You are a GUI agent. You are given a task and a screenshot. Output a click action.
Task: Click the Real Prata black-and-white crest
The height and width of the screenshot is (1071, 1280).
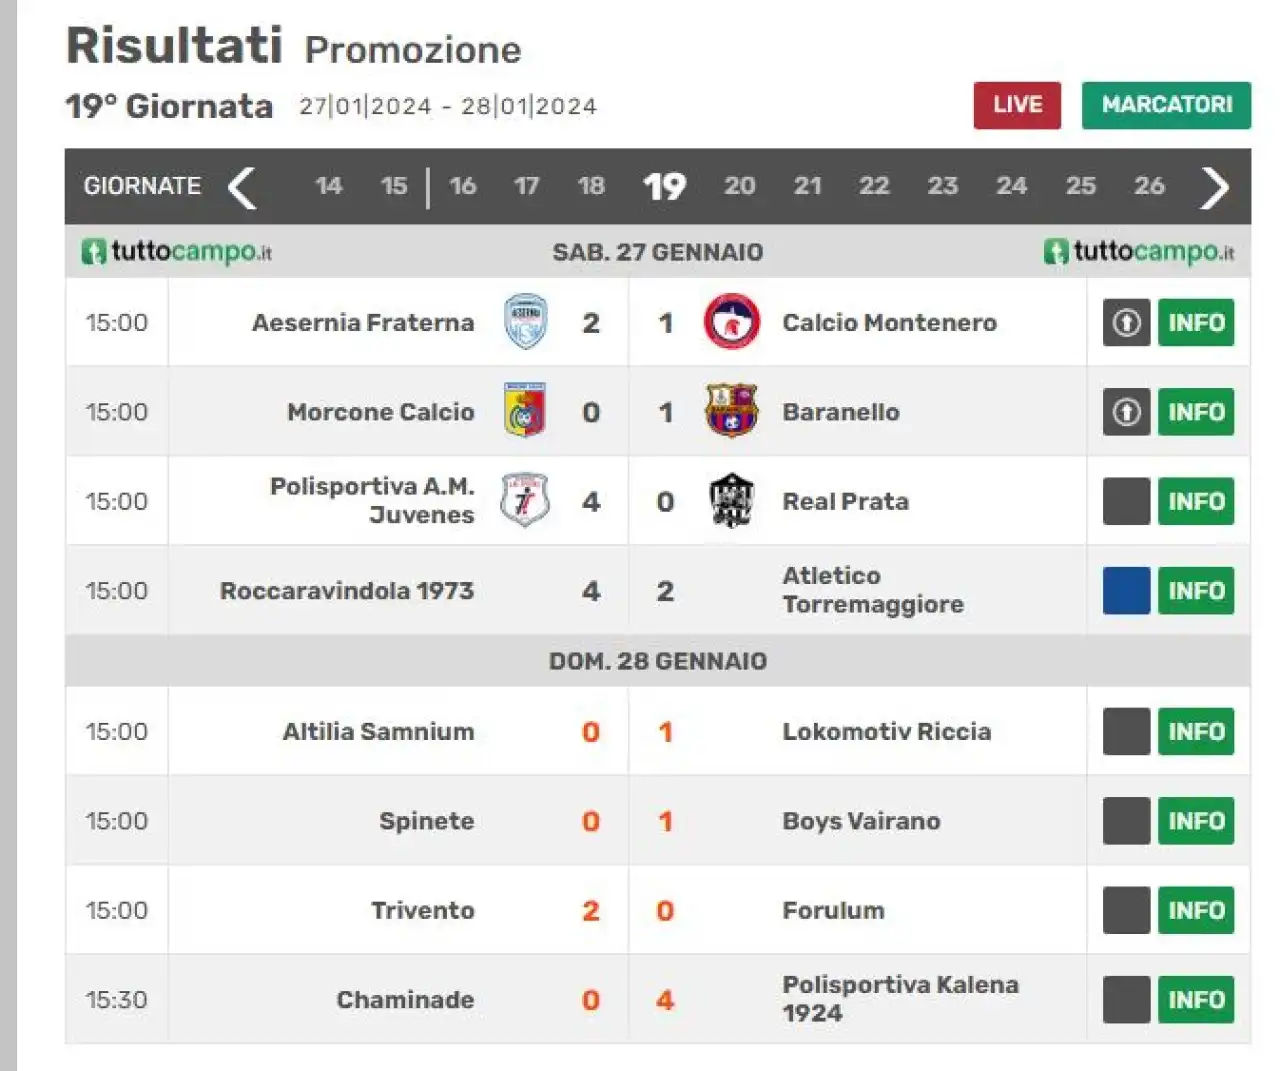pyautogui.click(x=731, y=500)
